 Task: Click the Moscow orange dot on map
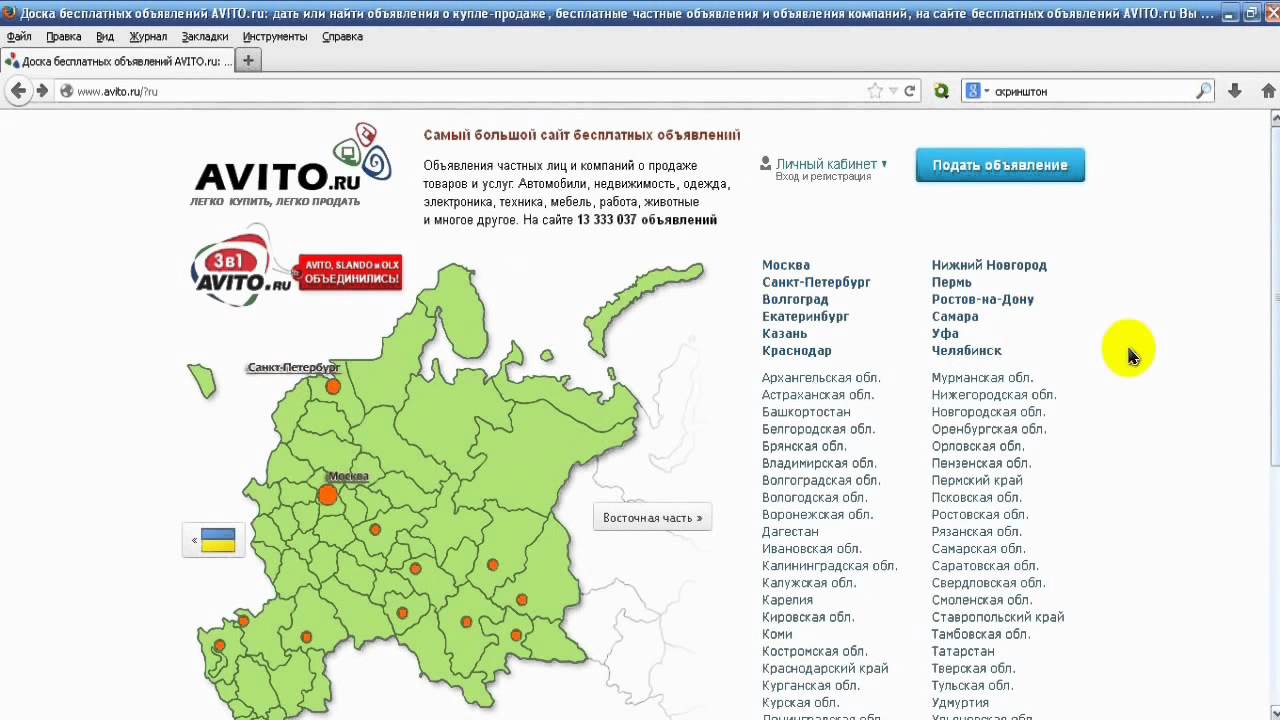coord(328,494)
